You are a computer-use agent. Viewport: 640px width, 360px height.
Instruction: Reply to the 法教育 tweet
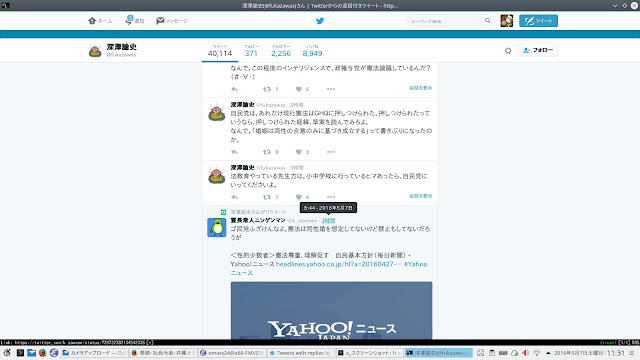[235, 197]
